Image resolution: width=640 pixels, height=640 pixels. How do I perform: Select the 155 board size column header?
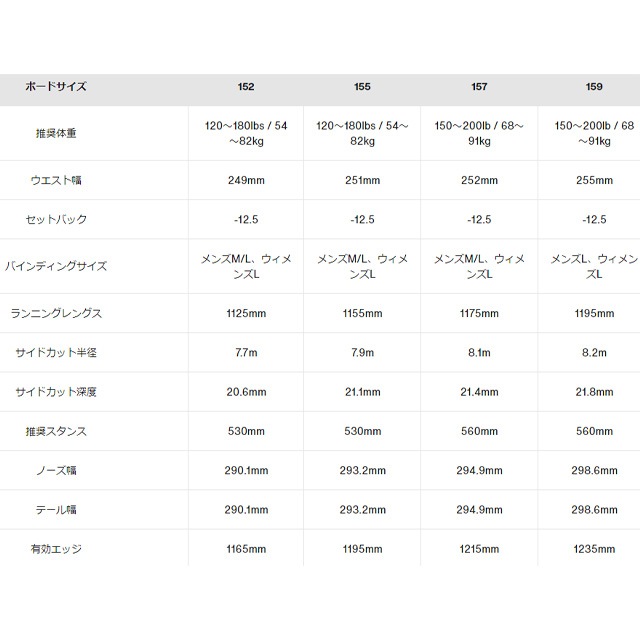point(362,87)
